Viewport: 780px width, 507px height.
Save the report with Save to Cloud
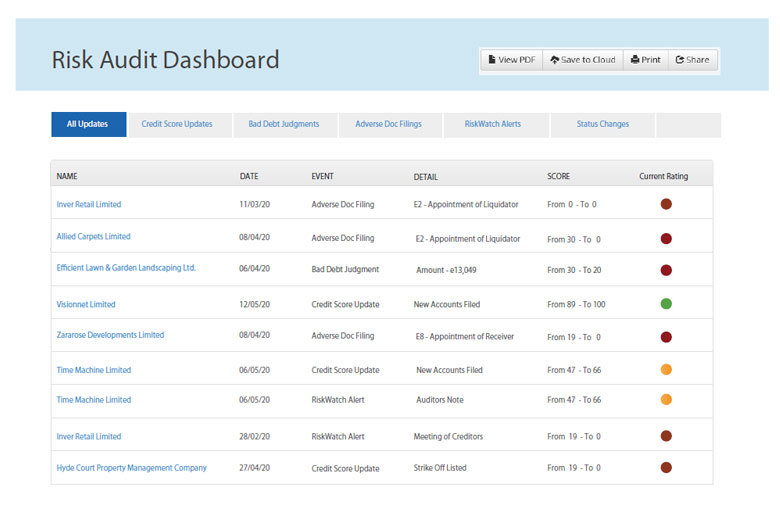click(583, 60)
